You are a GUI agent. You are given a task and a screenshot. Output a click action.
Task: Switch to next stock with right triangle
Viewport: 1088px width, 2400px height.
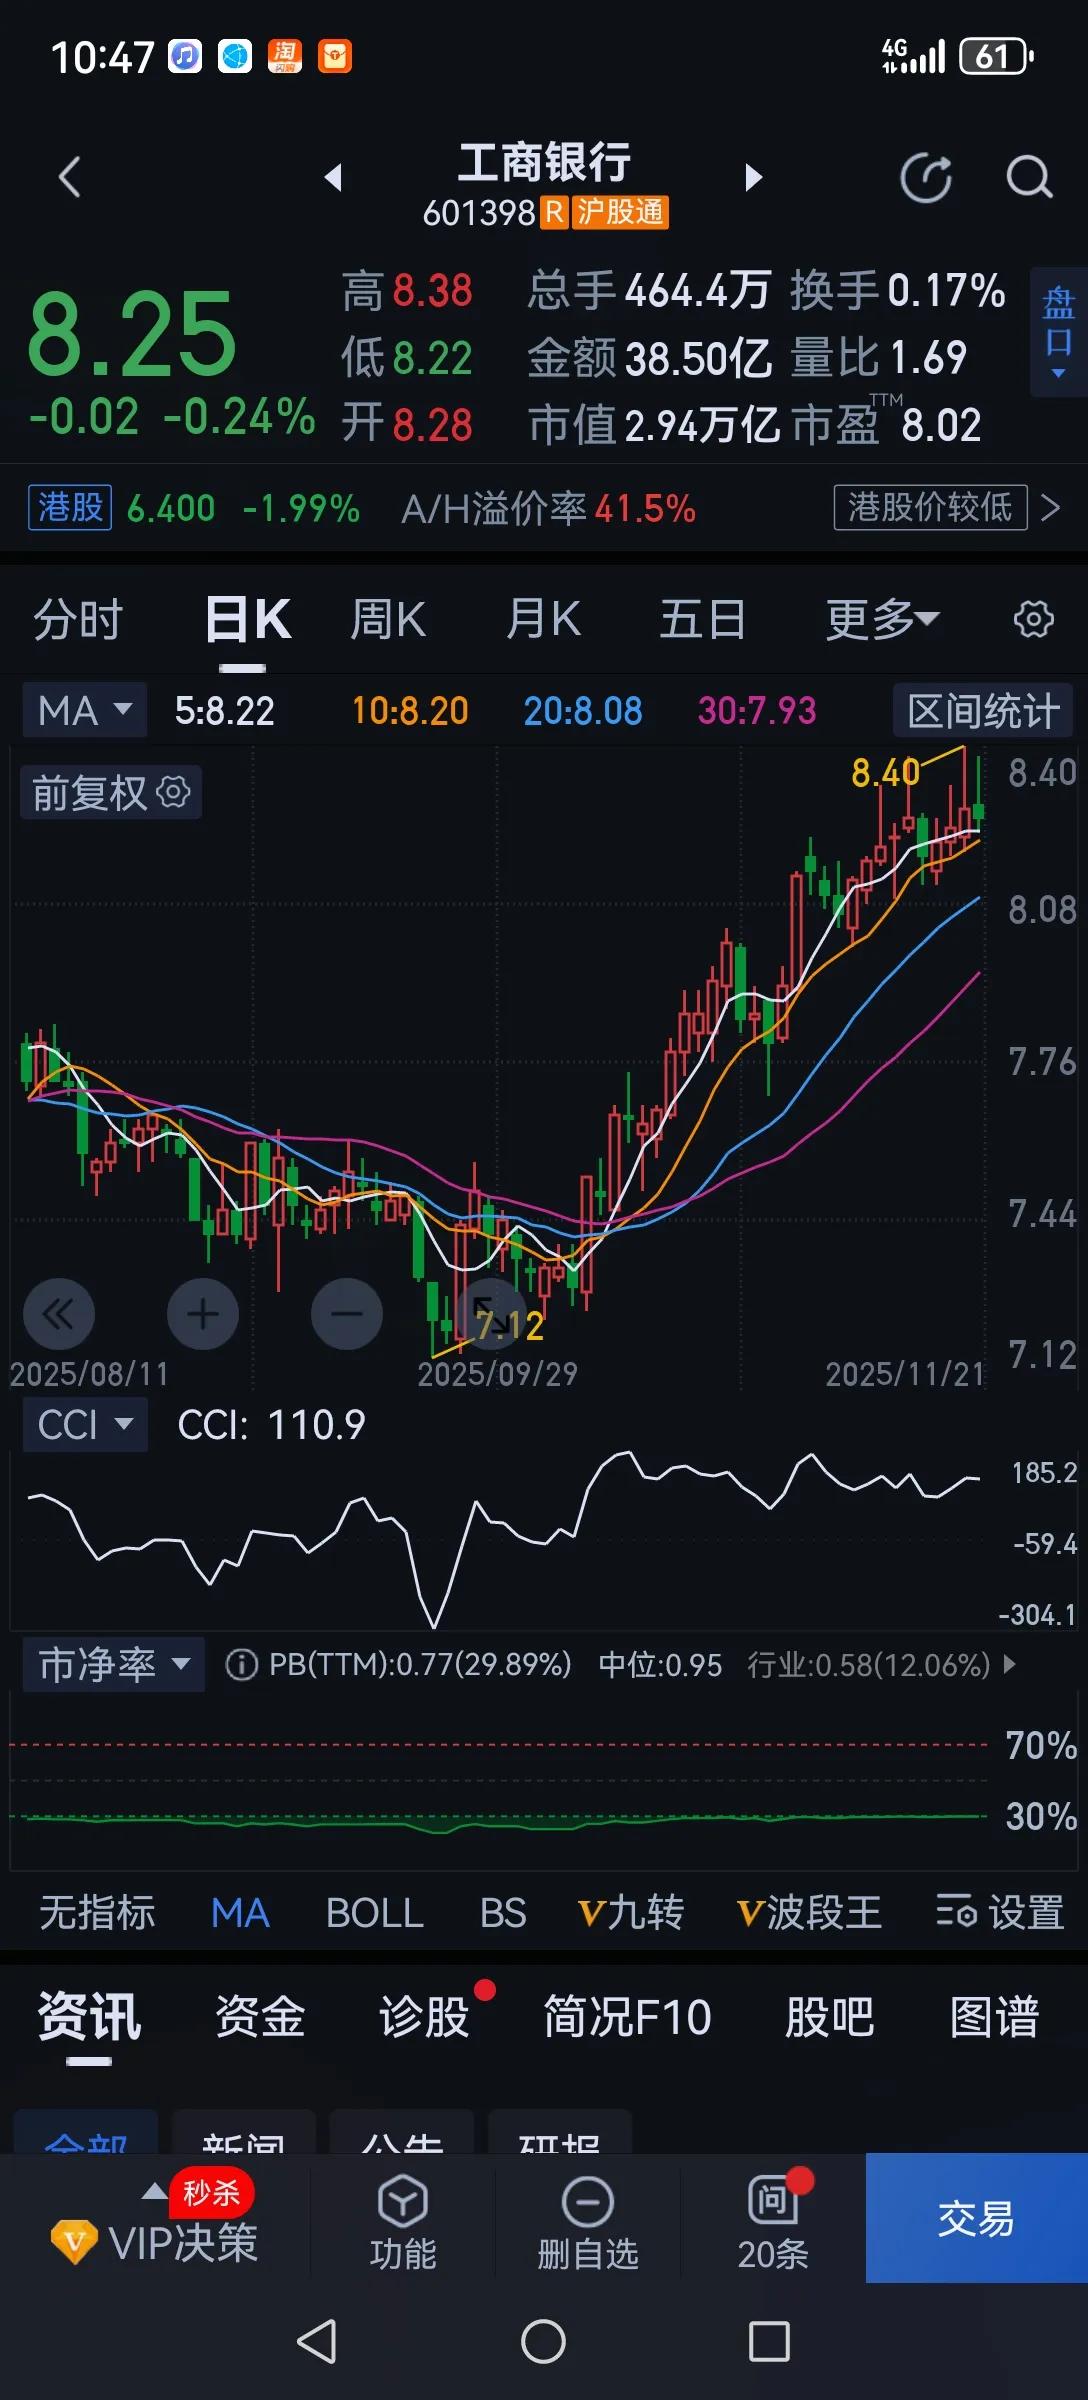point(754,178)
